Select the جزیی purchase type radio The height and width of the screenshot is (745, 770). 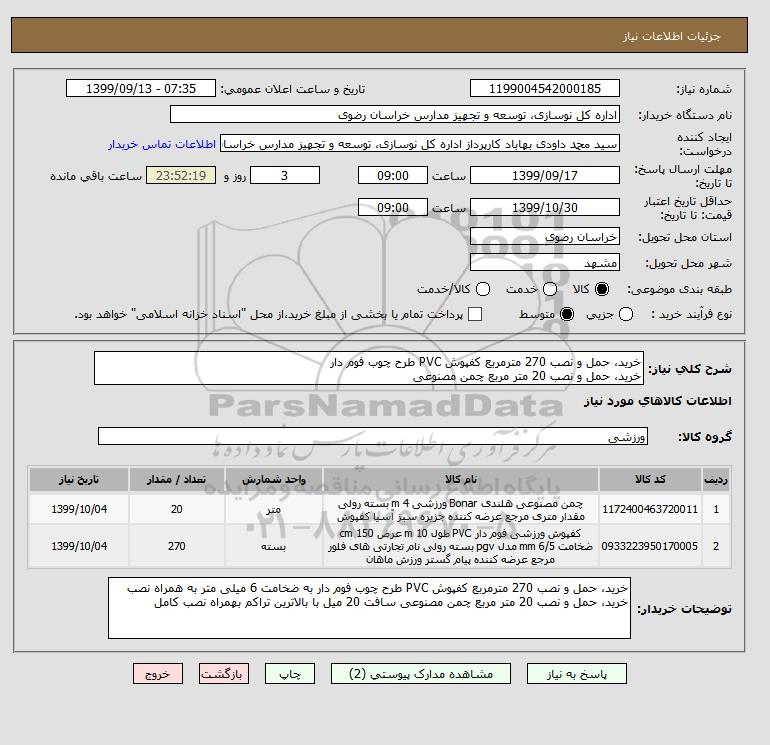pos(626,314)
